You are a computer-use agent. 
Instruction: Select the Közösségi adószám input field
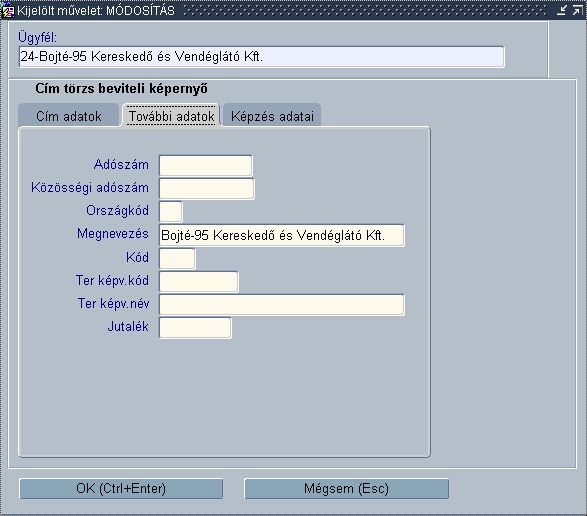pyautogui.click(x=207, y=188)
